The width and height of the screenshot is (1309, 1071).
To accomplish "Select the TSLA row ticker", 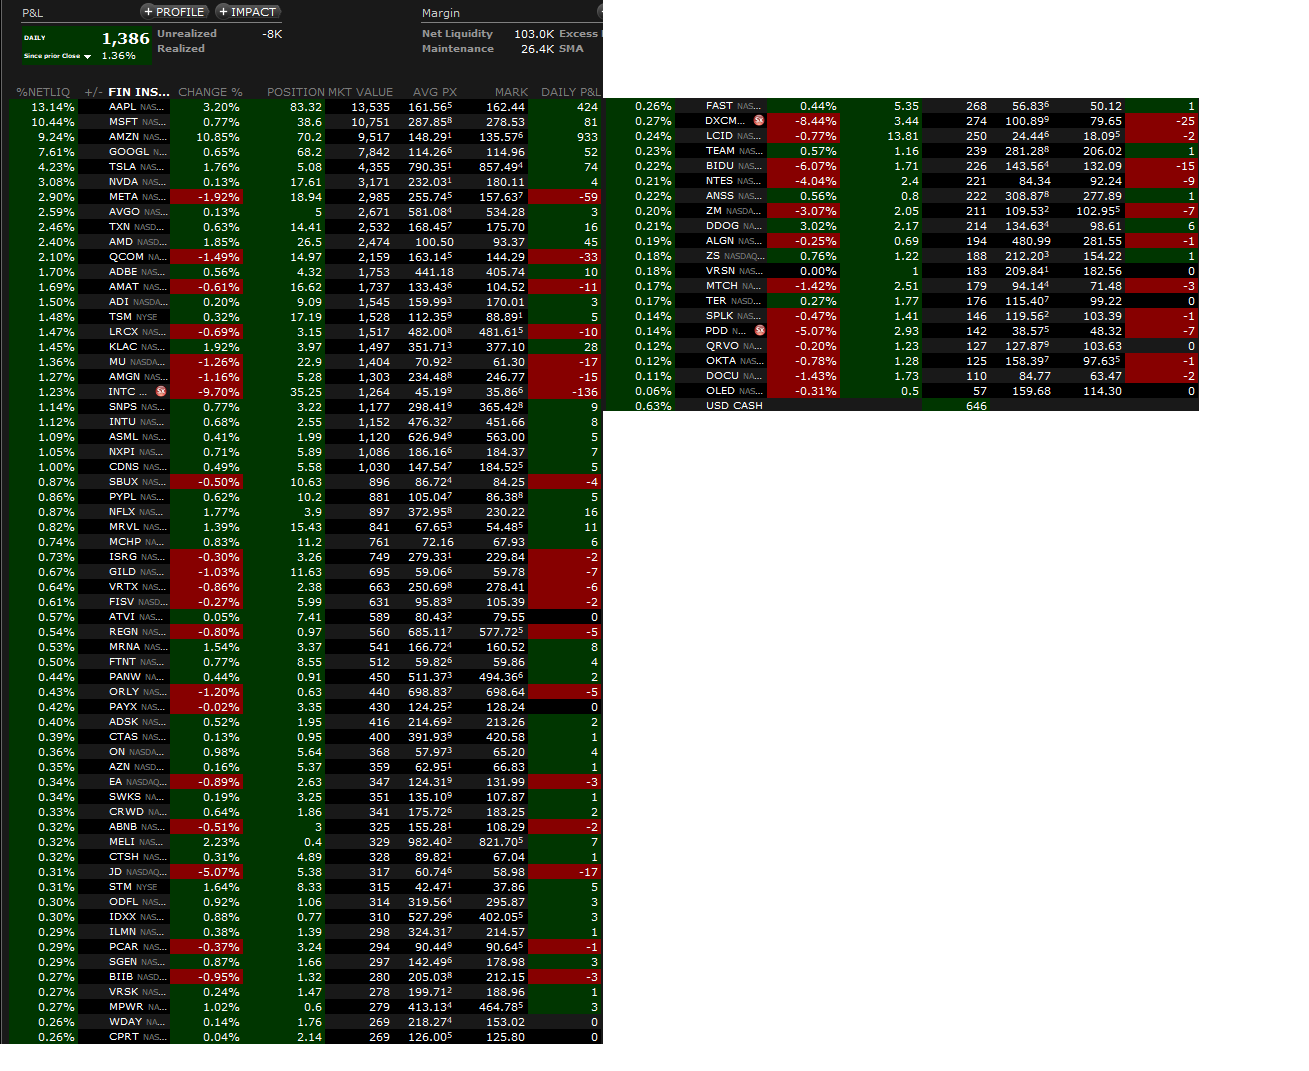I will [122, 167].
